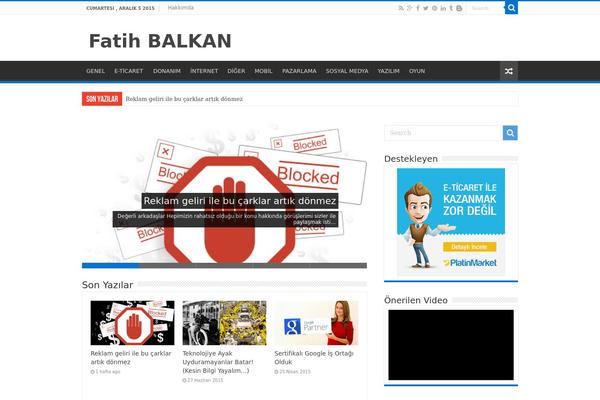Open the Twitter social icon
Viewport: 600px width, 400px height.
426,8
